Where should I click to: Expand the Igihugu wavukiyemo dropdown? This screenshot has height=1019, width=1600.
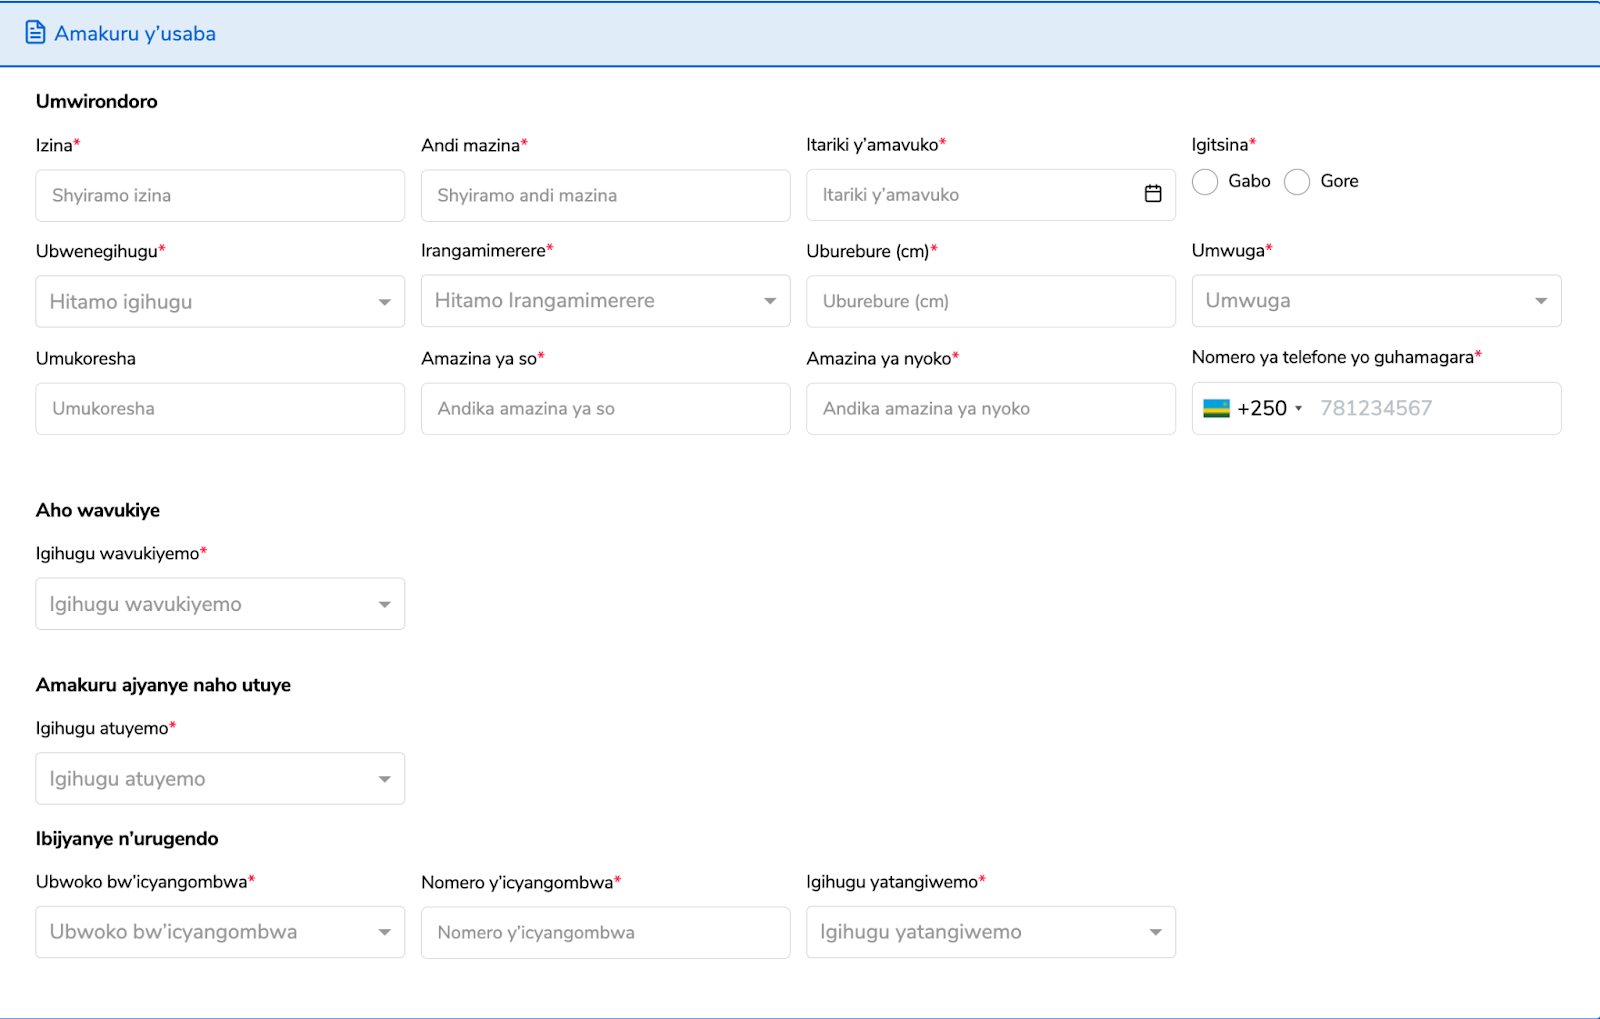pos(220,604)
